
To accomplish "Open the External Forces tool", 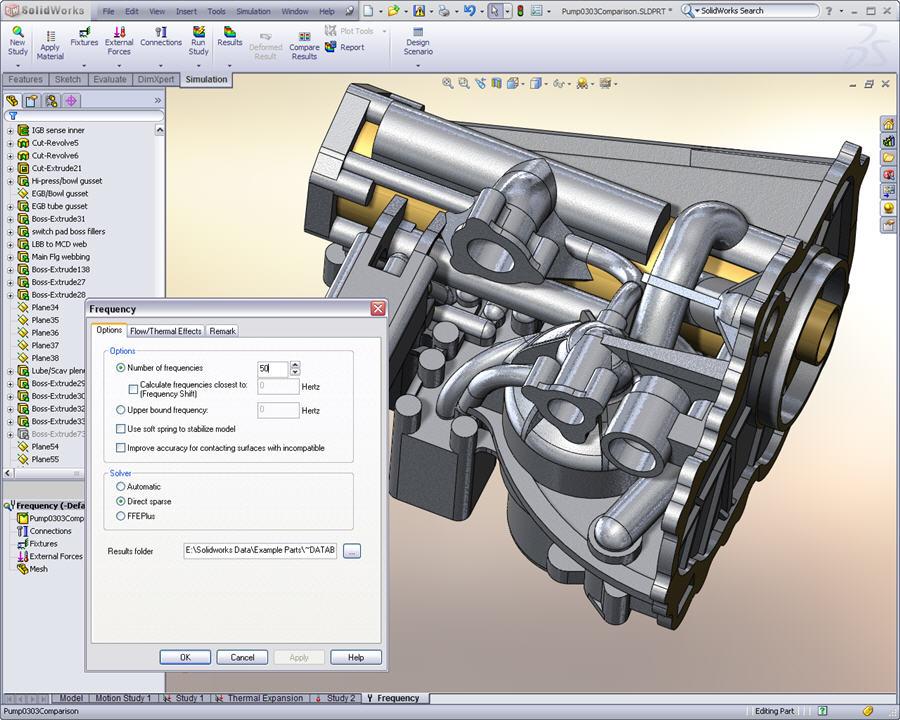I will coord(119,41).
